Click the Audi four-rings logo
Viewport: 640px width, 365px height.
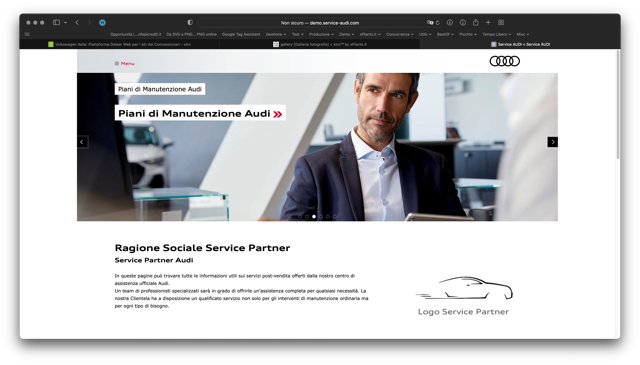click(x=504, y=61)
